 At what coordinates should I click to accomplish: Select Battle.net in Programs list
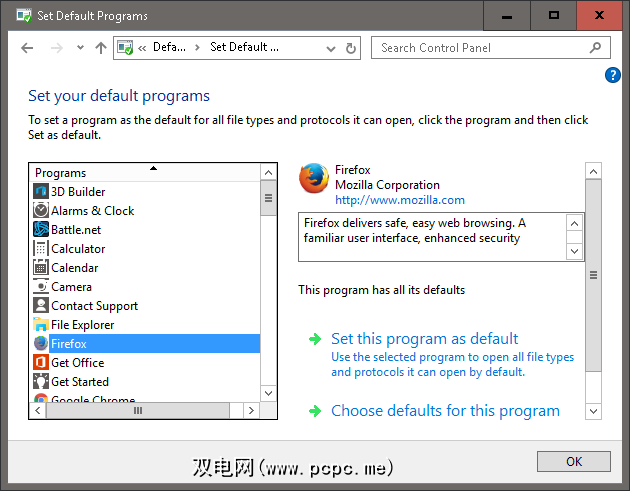(76, 229)
